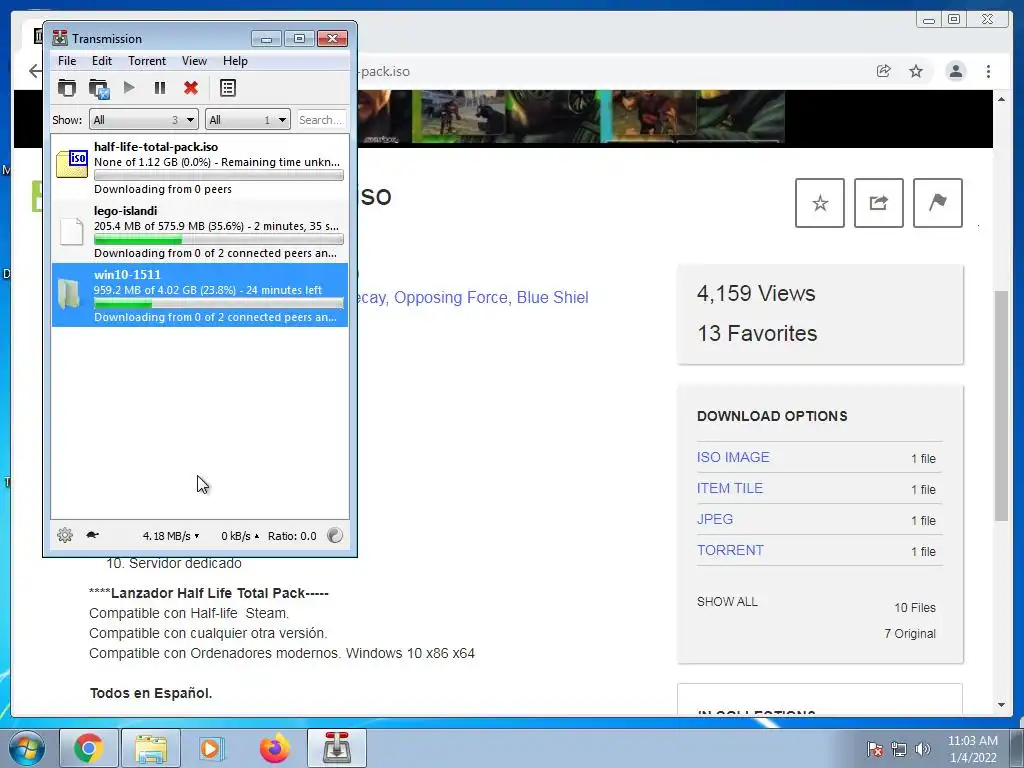Open the download speed 4.18 MB/s dropdown
Viewport: 1024px width, 768px height.
170,536
